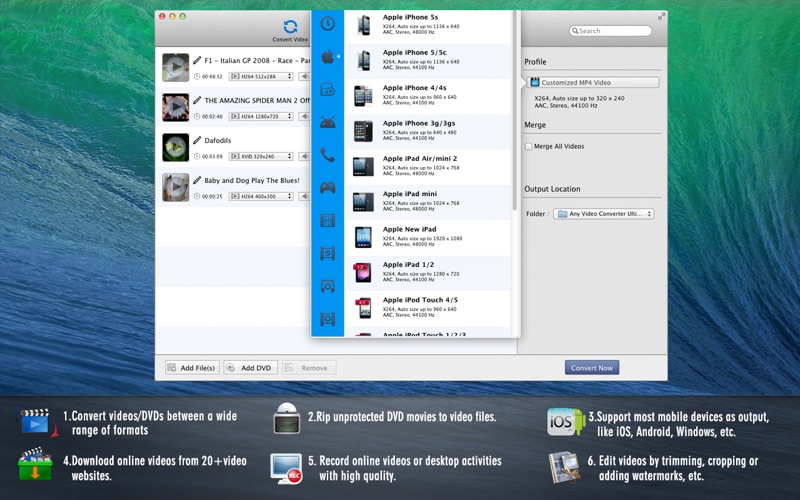Choose the Apple iPhone 3g/3gs profile

coord(428,131)
